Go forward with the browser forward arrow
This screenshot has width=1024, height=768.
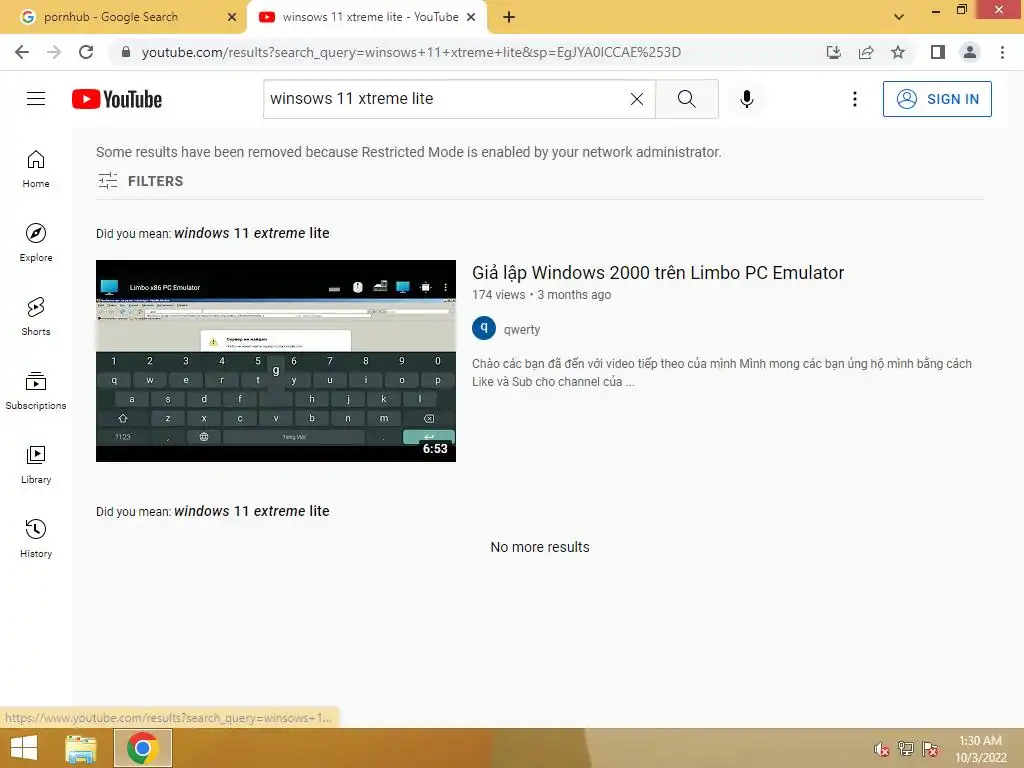[54, 52]
